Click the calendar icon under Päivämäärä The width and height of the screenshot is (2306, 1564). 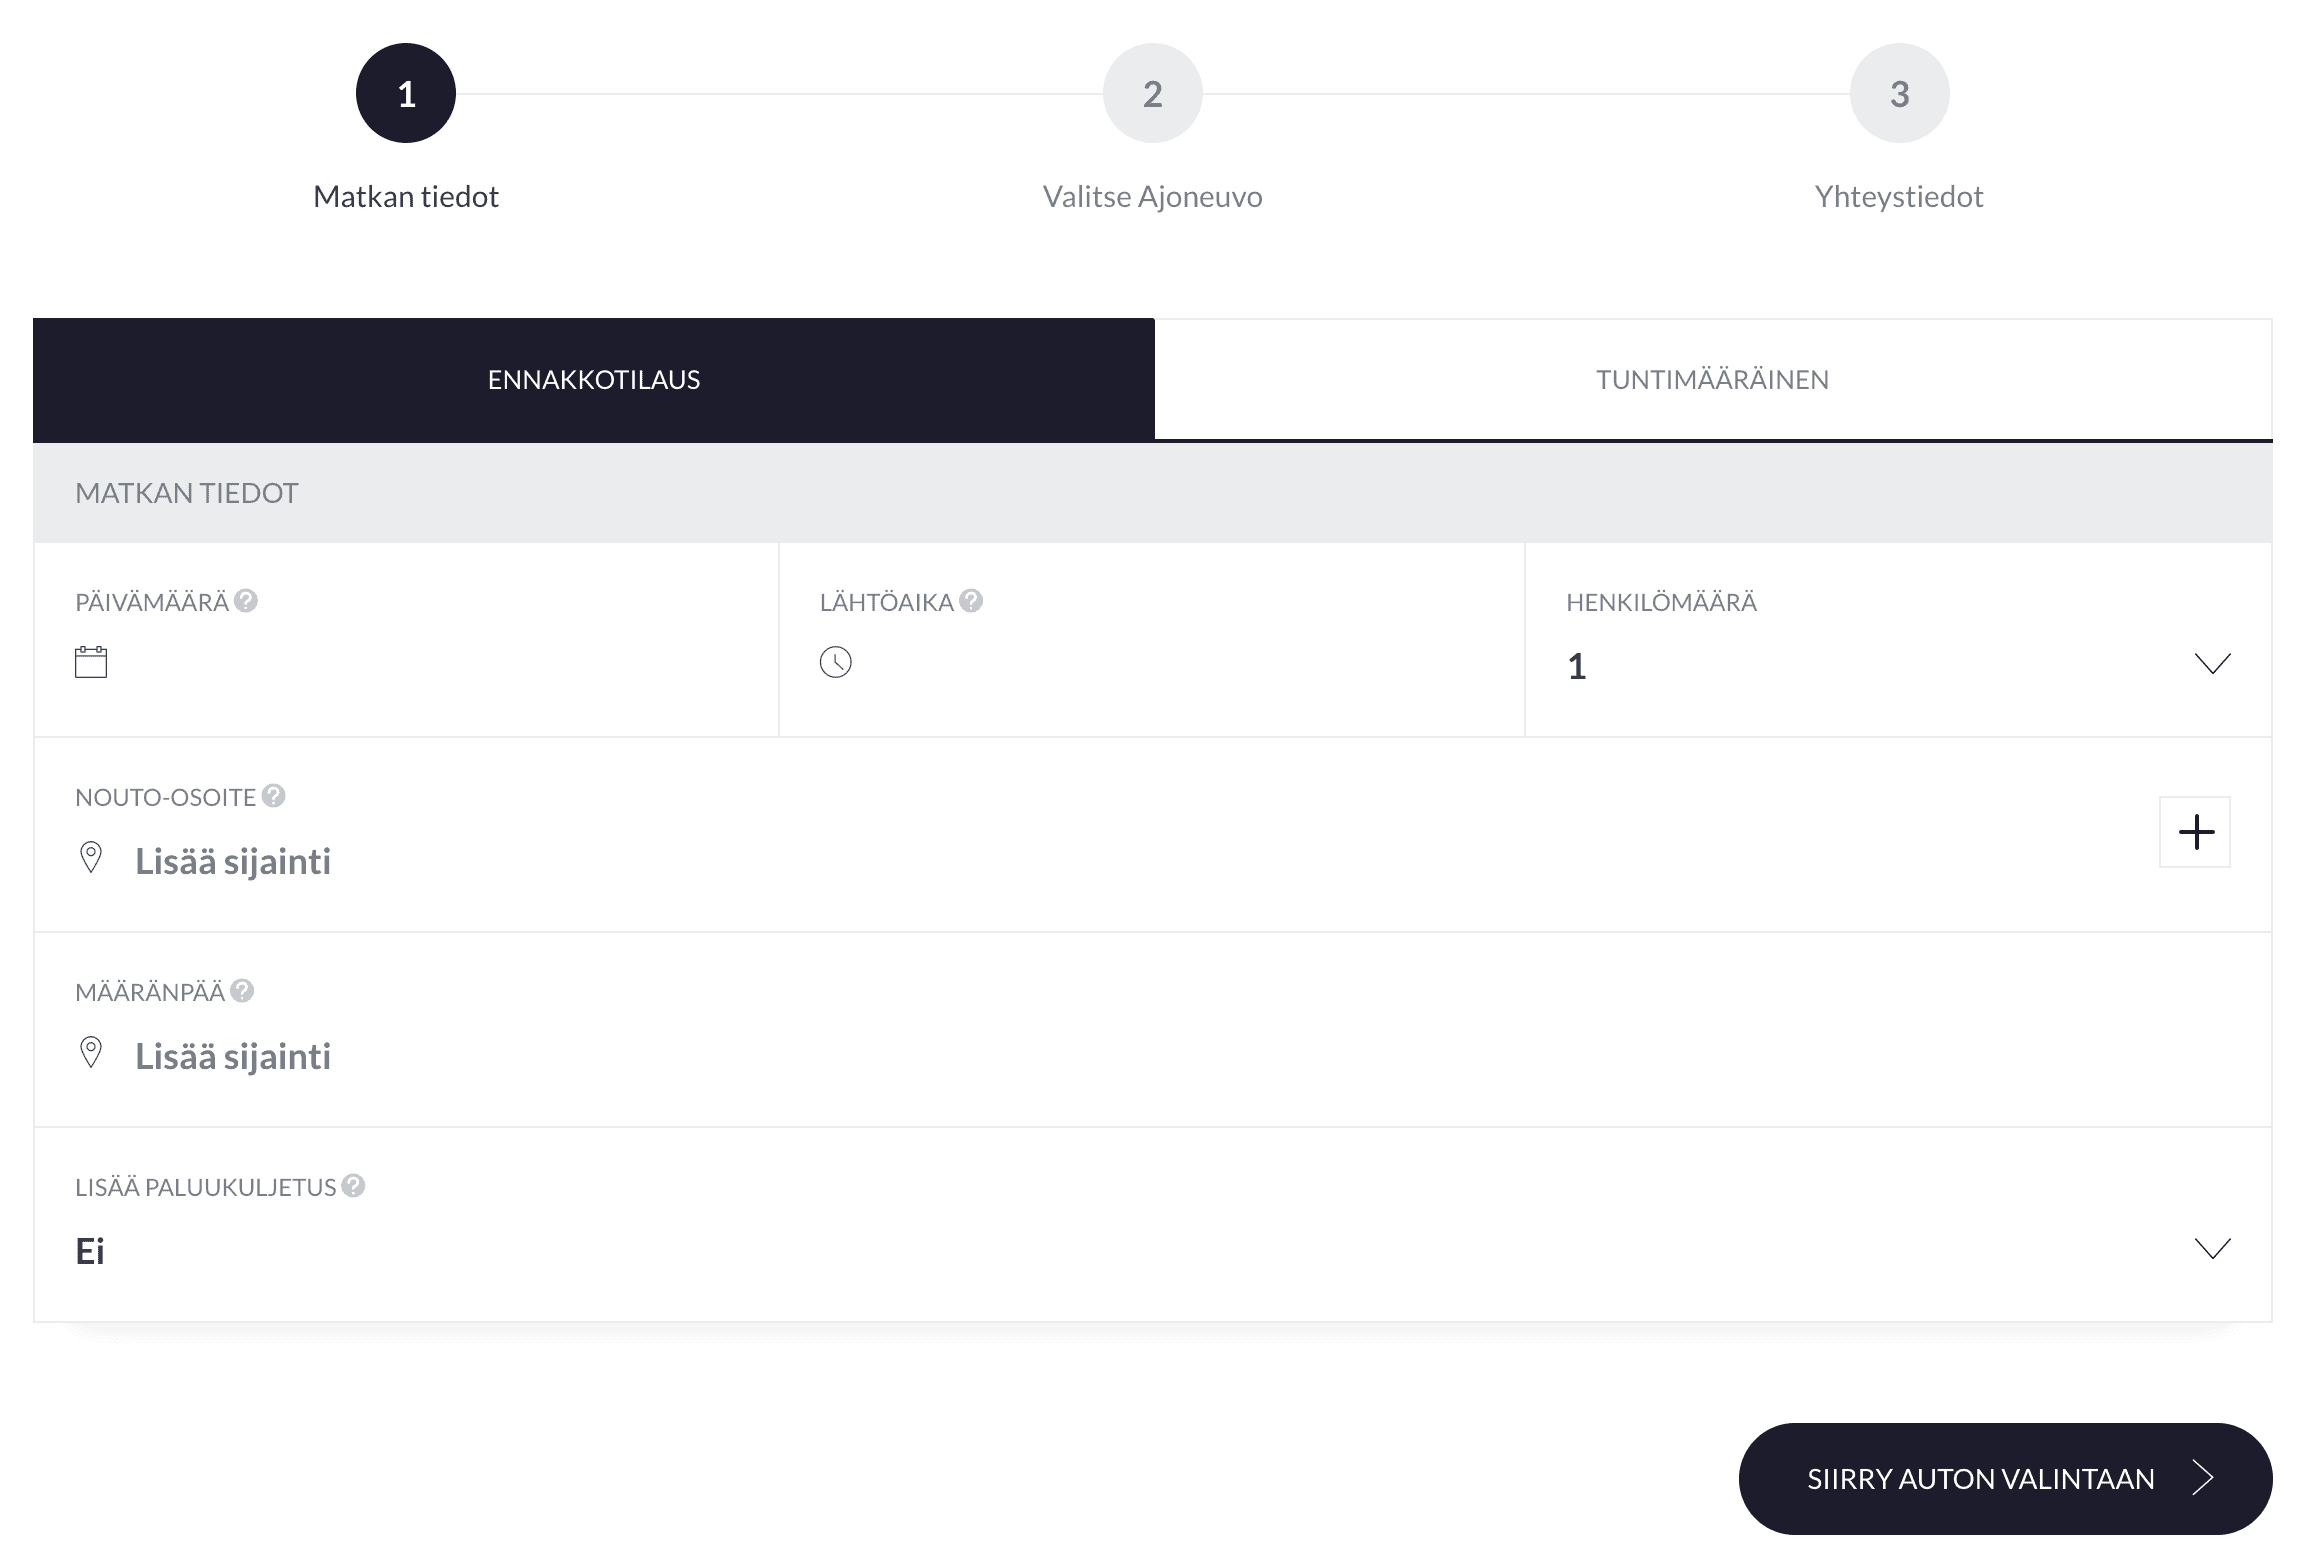(x=91, y=662)
